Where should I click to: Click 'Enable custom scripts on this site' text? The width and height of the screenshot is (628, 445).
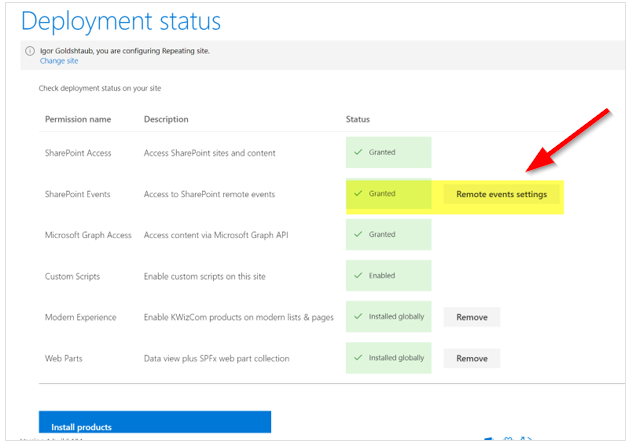click(x=205, y=276)
